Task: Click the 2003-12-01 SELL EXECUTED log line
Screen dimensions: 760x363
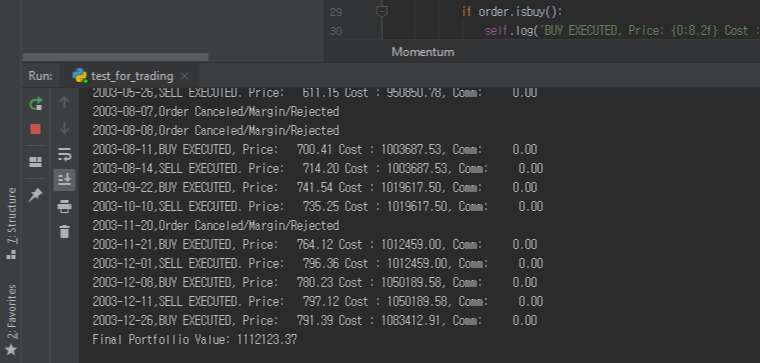Action: 317,264
